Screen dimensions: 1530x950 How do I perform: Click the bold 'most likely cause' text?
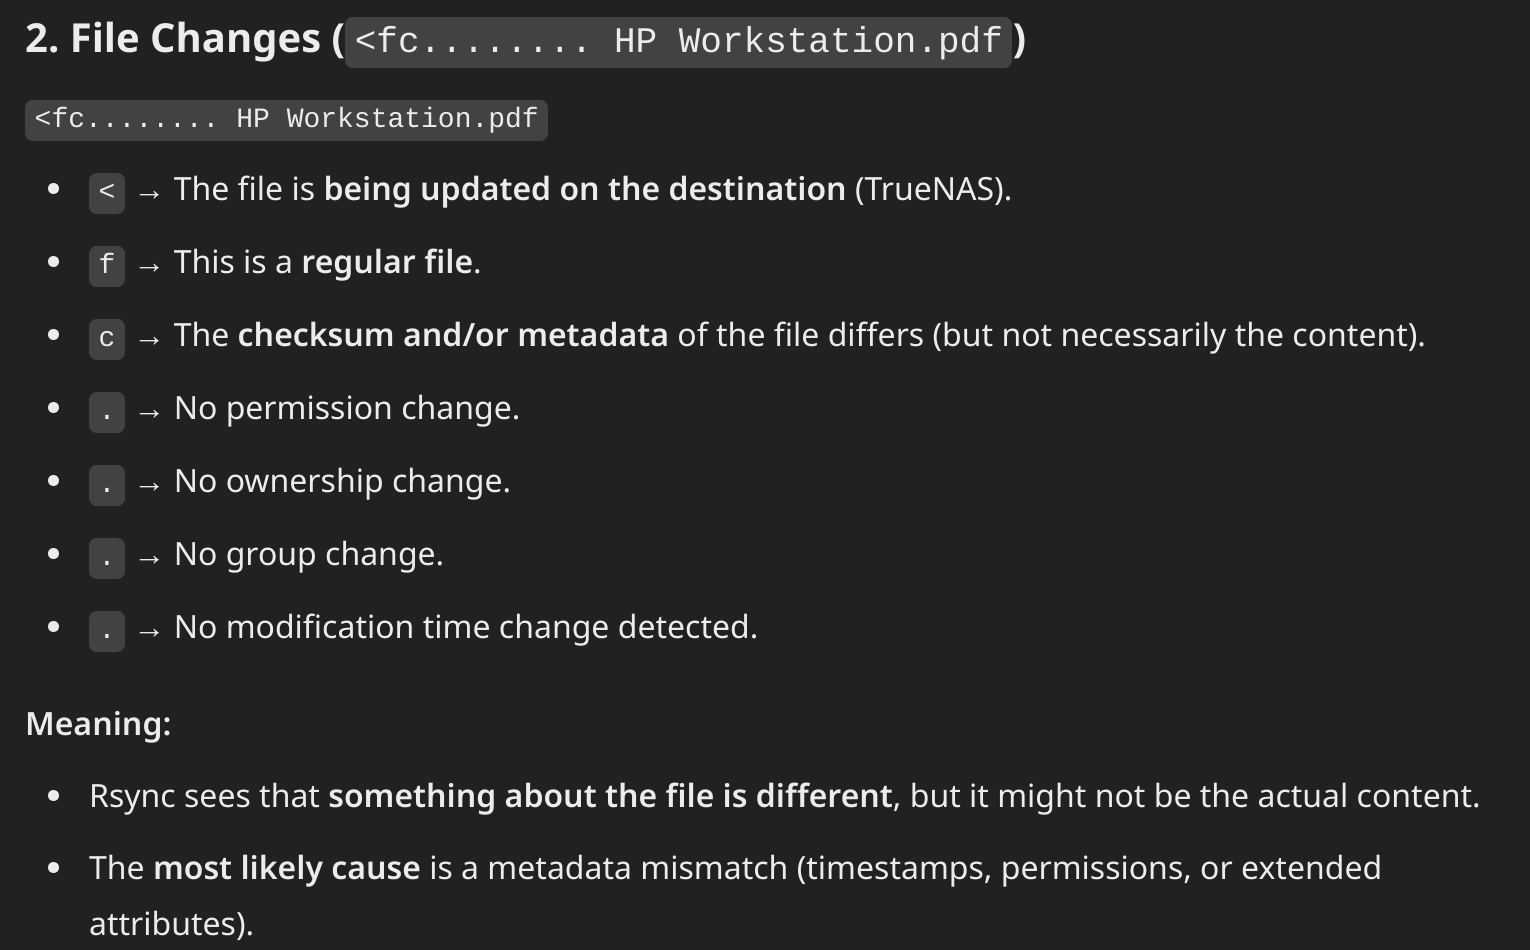(287, 868)
